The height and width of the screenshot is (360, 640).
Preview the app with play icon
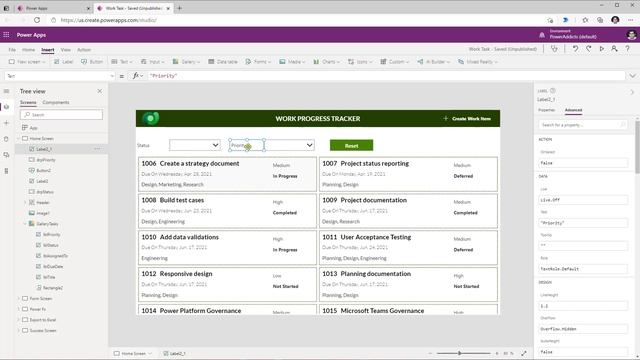point(602,49)
